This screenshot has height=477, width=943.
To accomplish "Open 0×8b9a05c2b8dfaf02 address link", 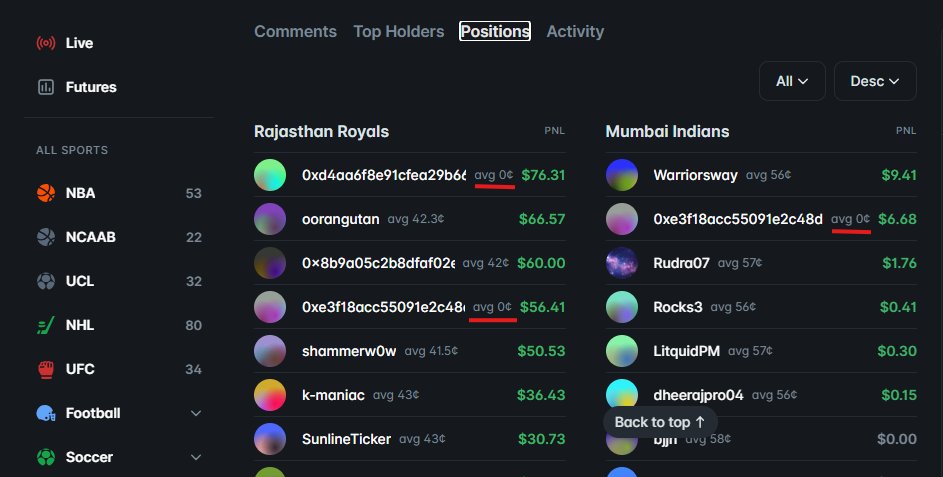I will pyautogui.click(x=378, y=263).
